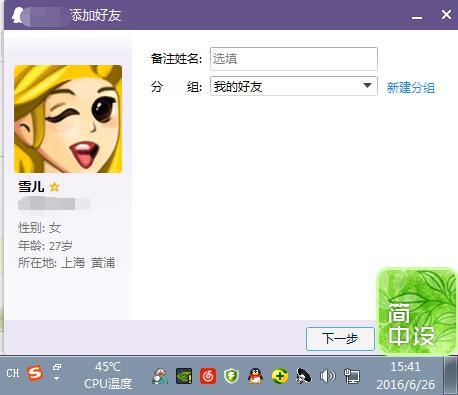Open the NVIDIA tray icon

[x=184, y=376]
